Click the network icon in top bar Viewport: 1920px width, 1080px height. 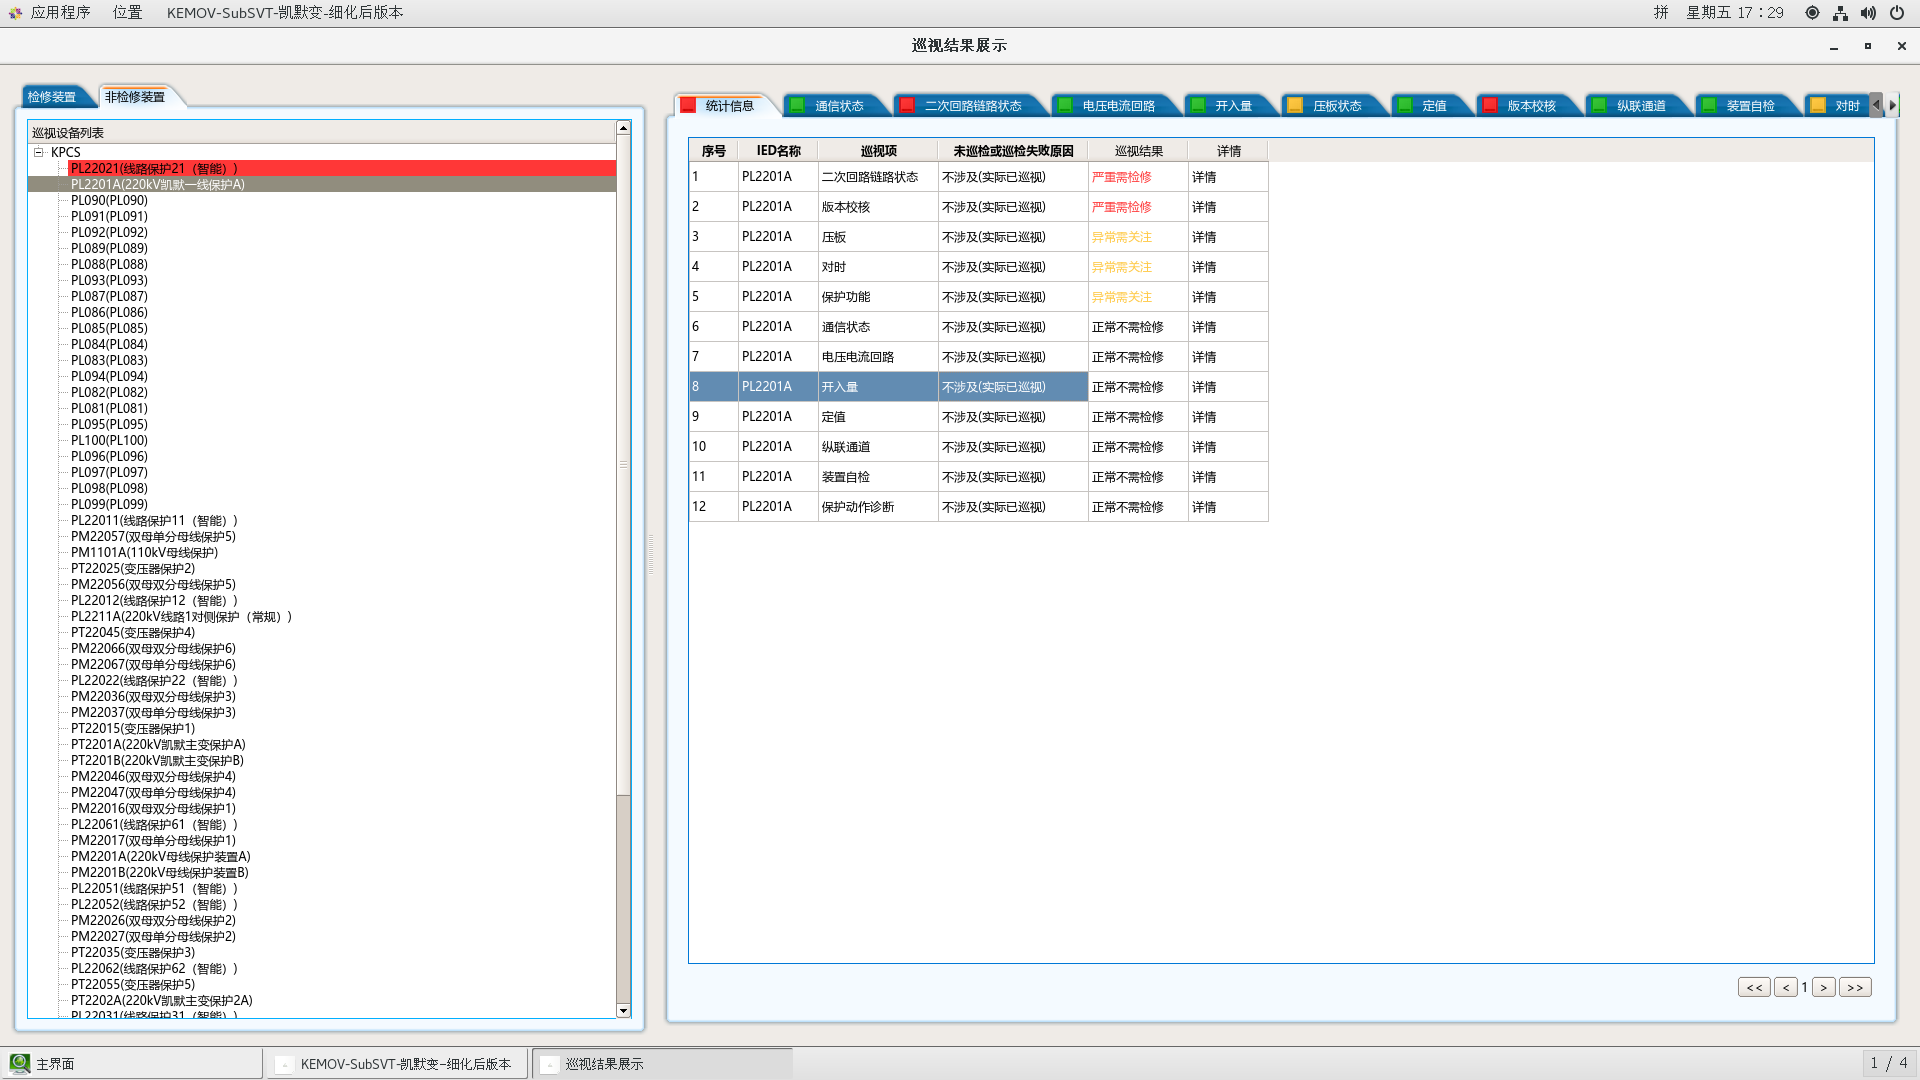pyautogui.click(x=1840, y=13)
